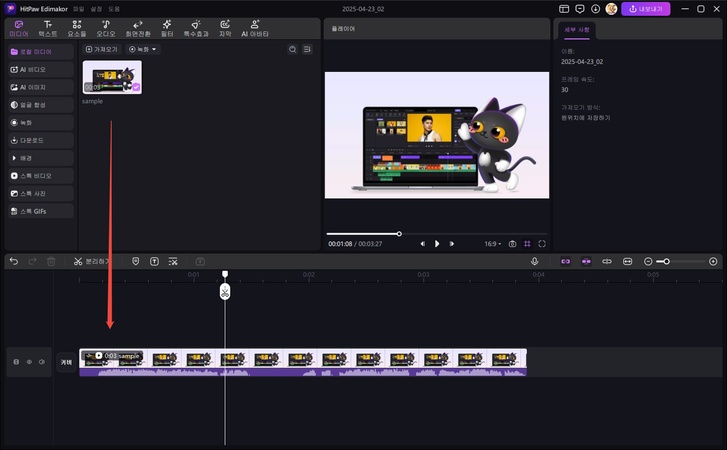Switch to the 세부 사항 tab
This screenshot has height=450, width=727.
coord(577,30)
